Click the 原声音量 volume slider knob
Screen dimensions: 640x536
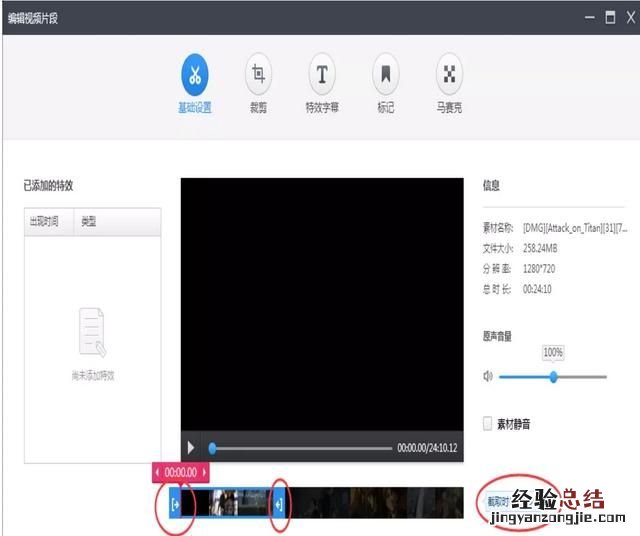coord(553,377)
